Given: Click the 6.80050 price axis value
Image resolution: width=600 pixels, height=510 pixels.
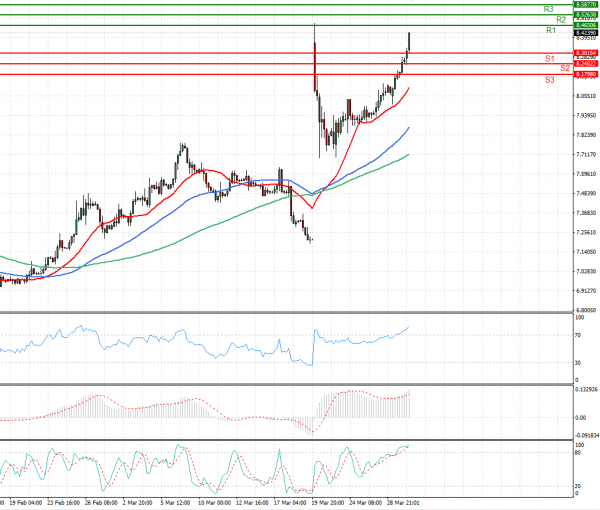Looking at the screenshot, I should [x=586, y=310].
